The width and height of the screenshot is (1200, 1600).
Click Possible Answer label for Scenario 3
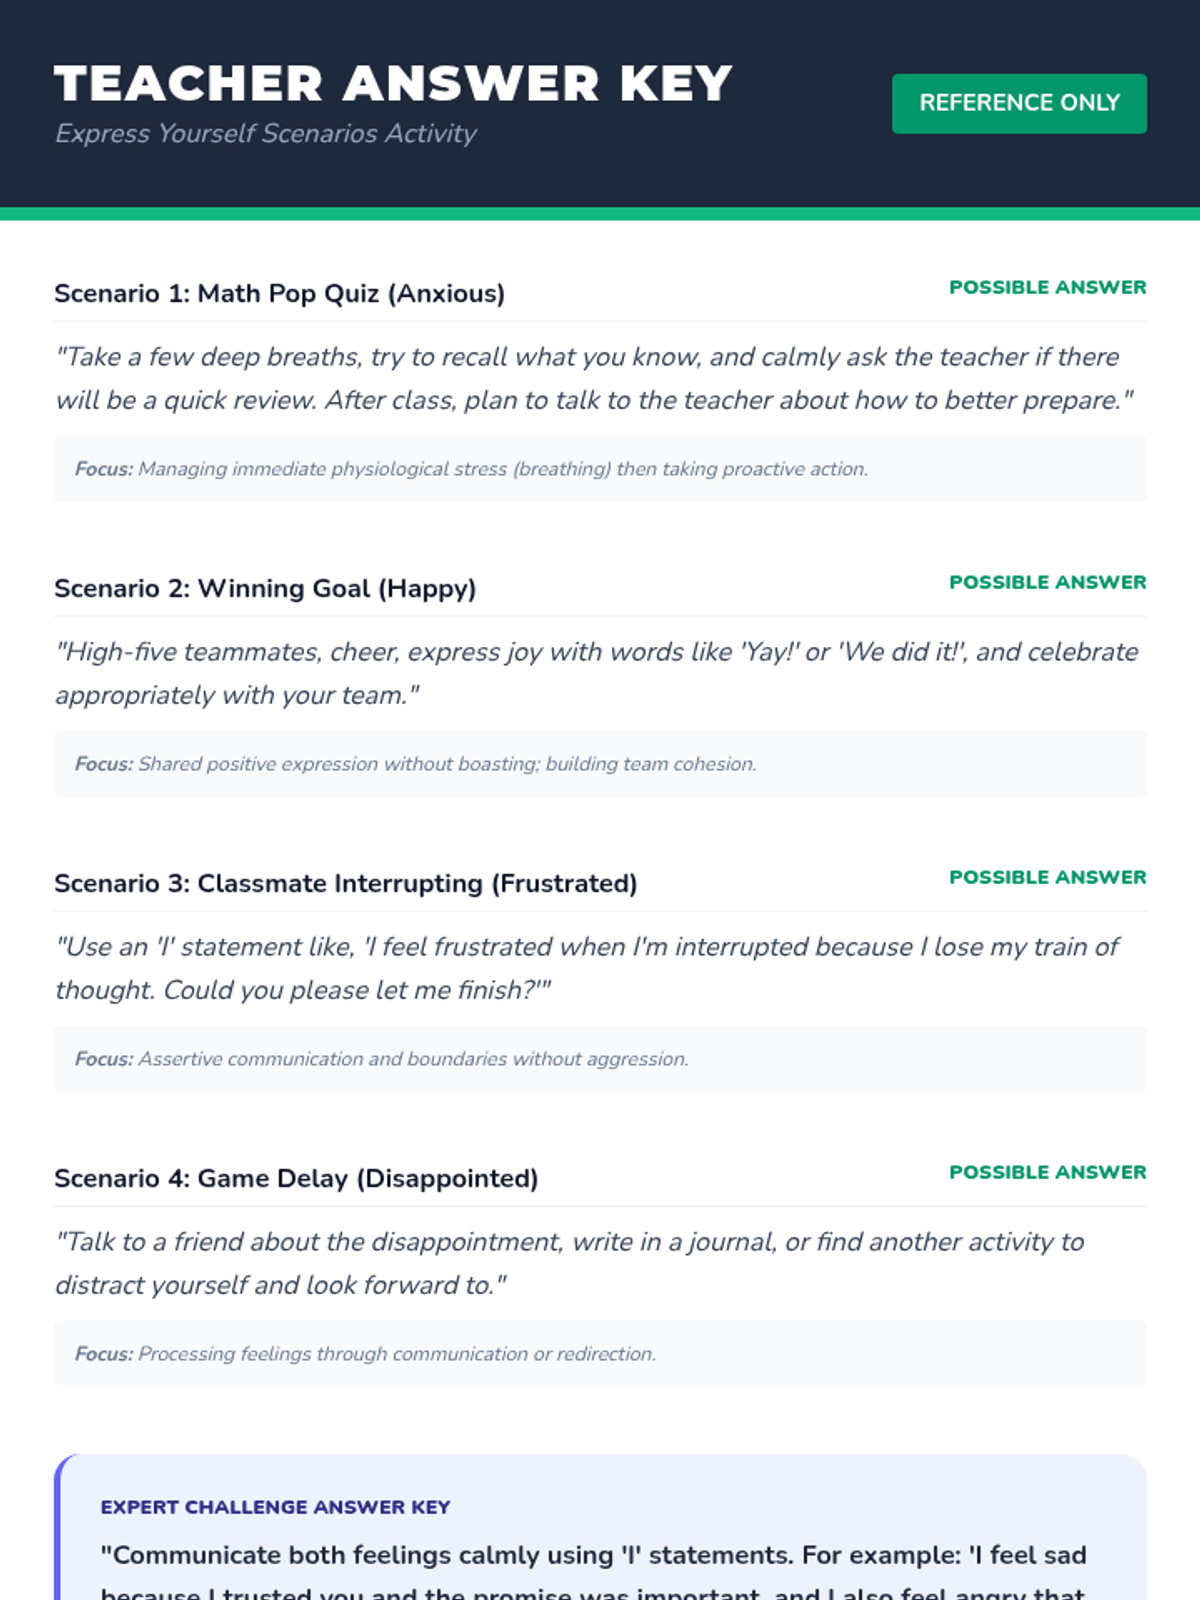[1048, 877]
